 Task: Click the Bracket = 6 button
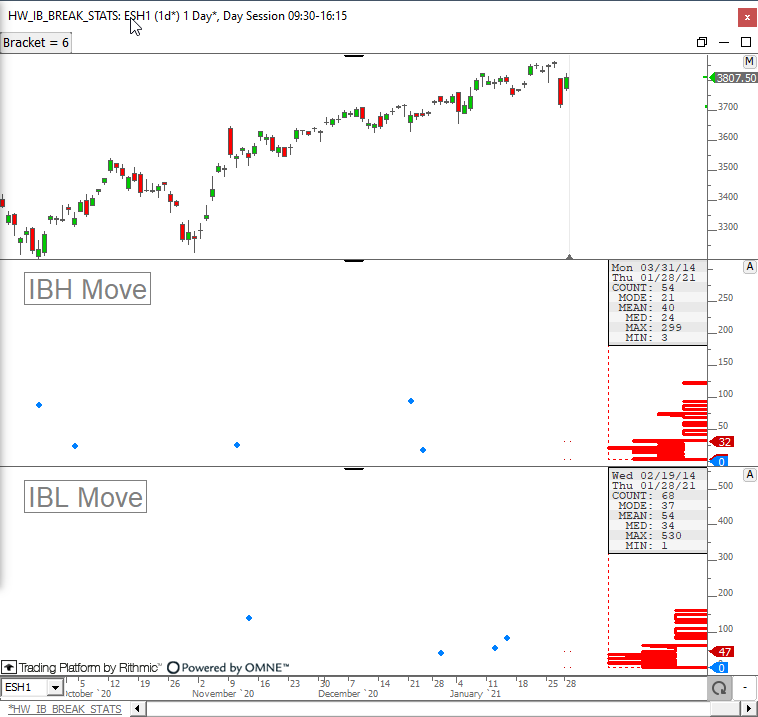coord(36,42)
